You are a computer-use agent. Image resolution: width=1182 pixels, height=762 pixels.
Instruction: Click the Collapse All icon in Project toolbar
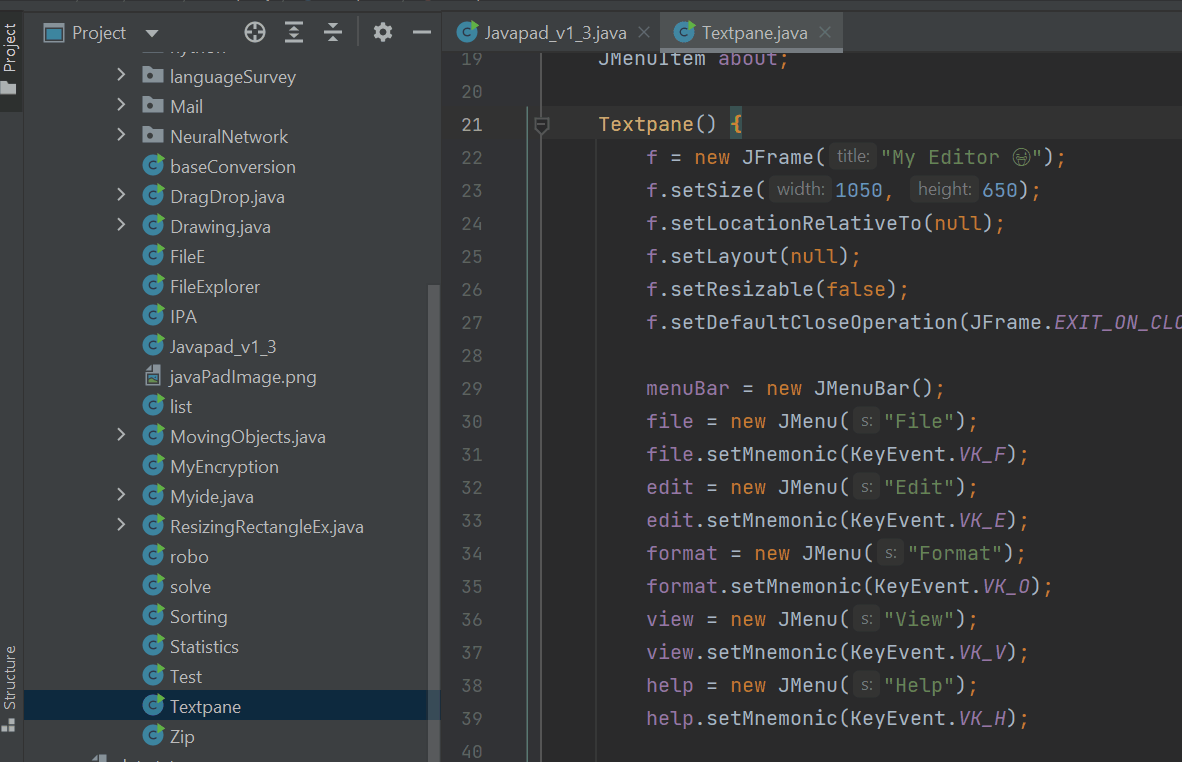coord(333,32)
